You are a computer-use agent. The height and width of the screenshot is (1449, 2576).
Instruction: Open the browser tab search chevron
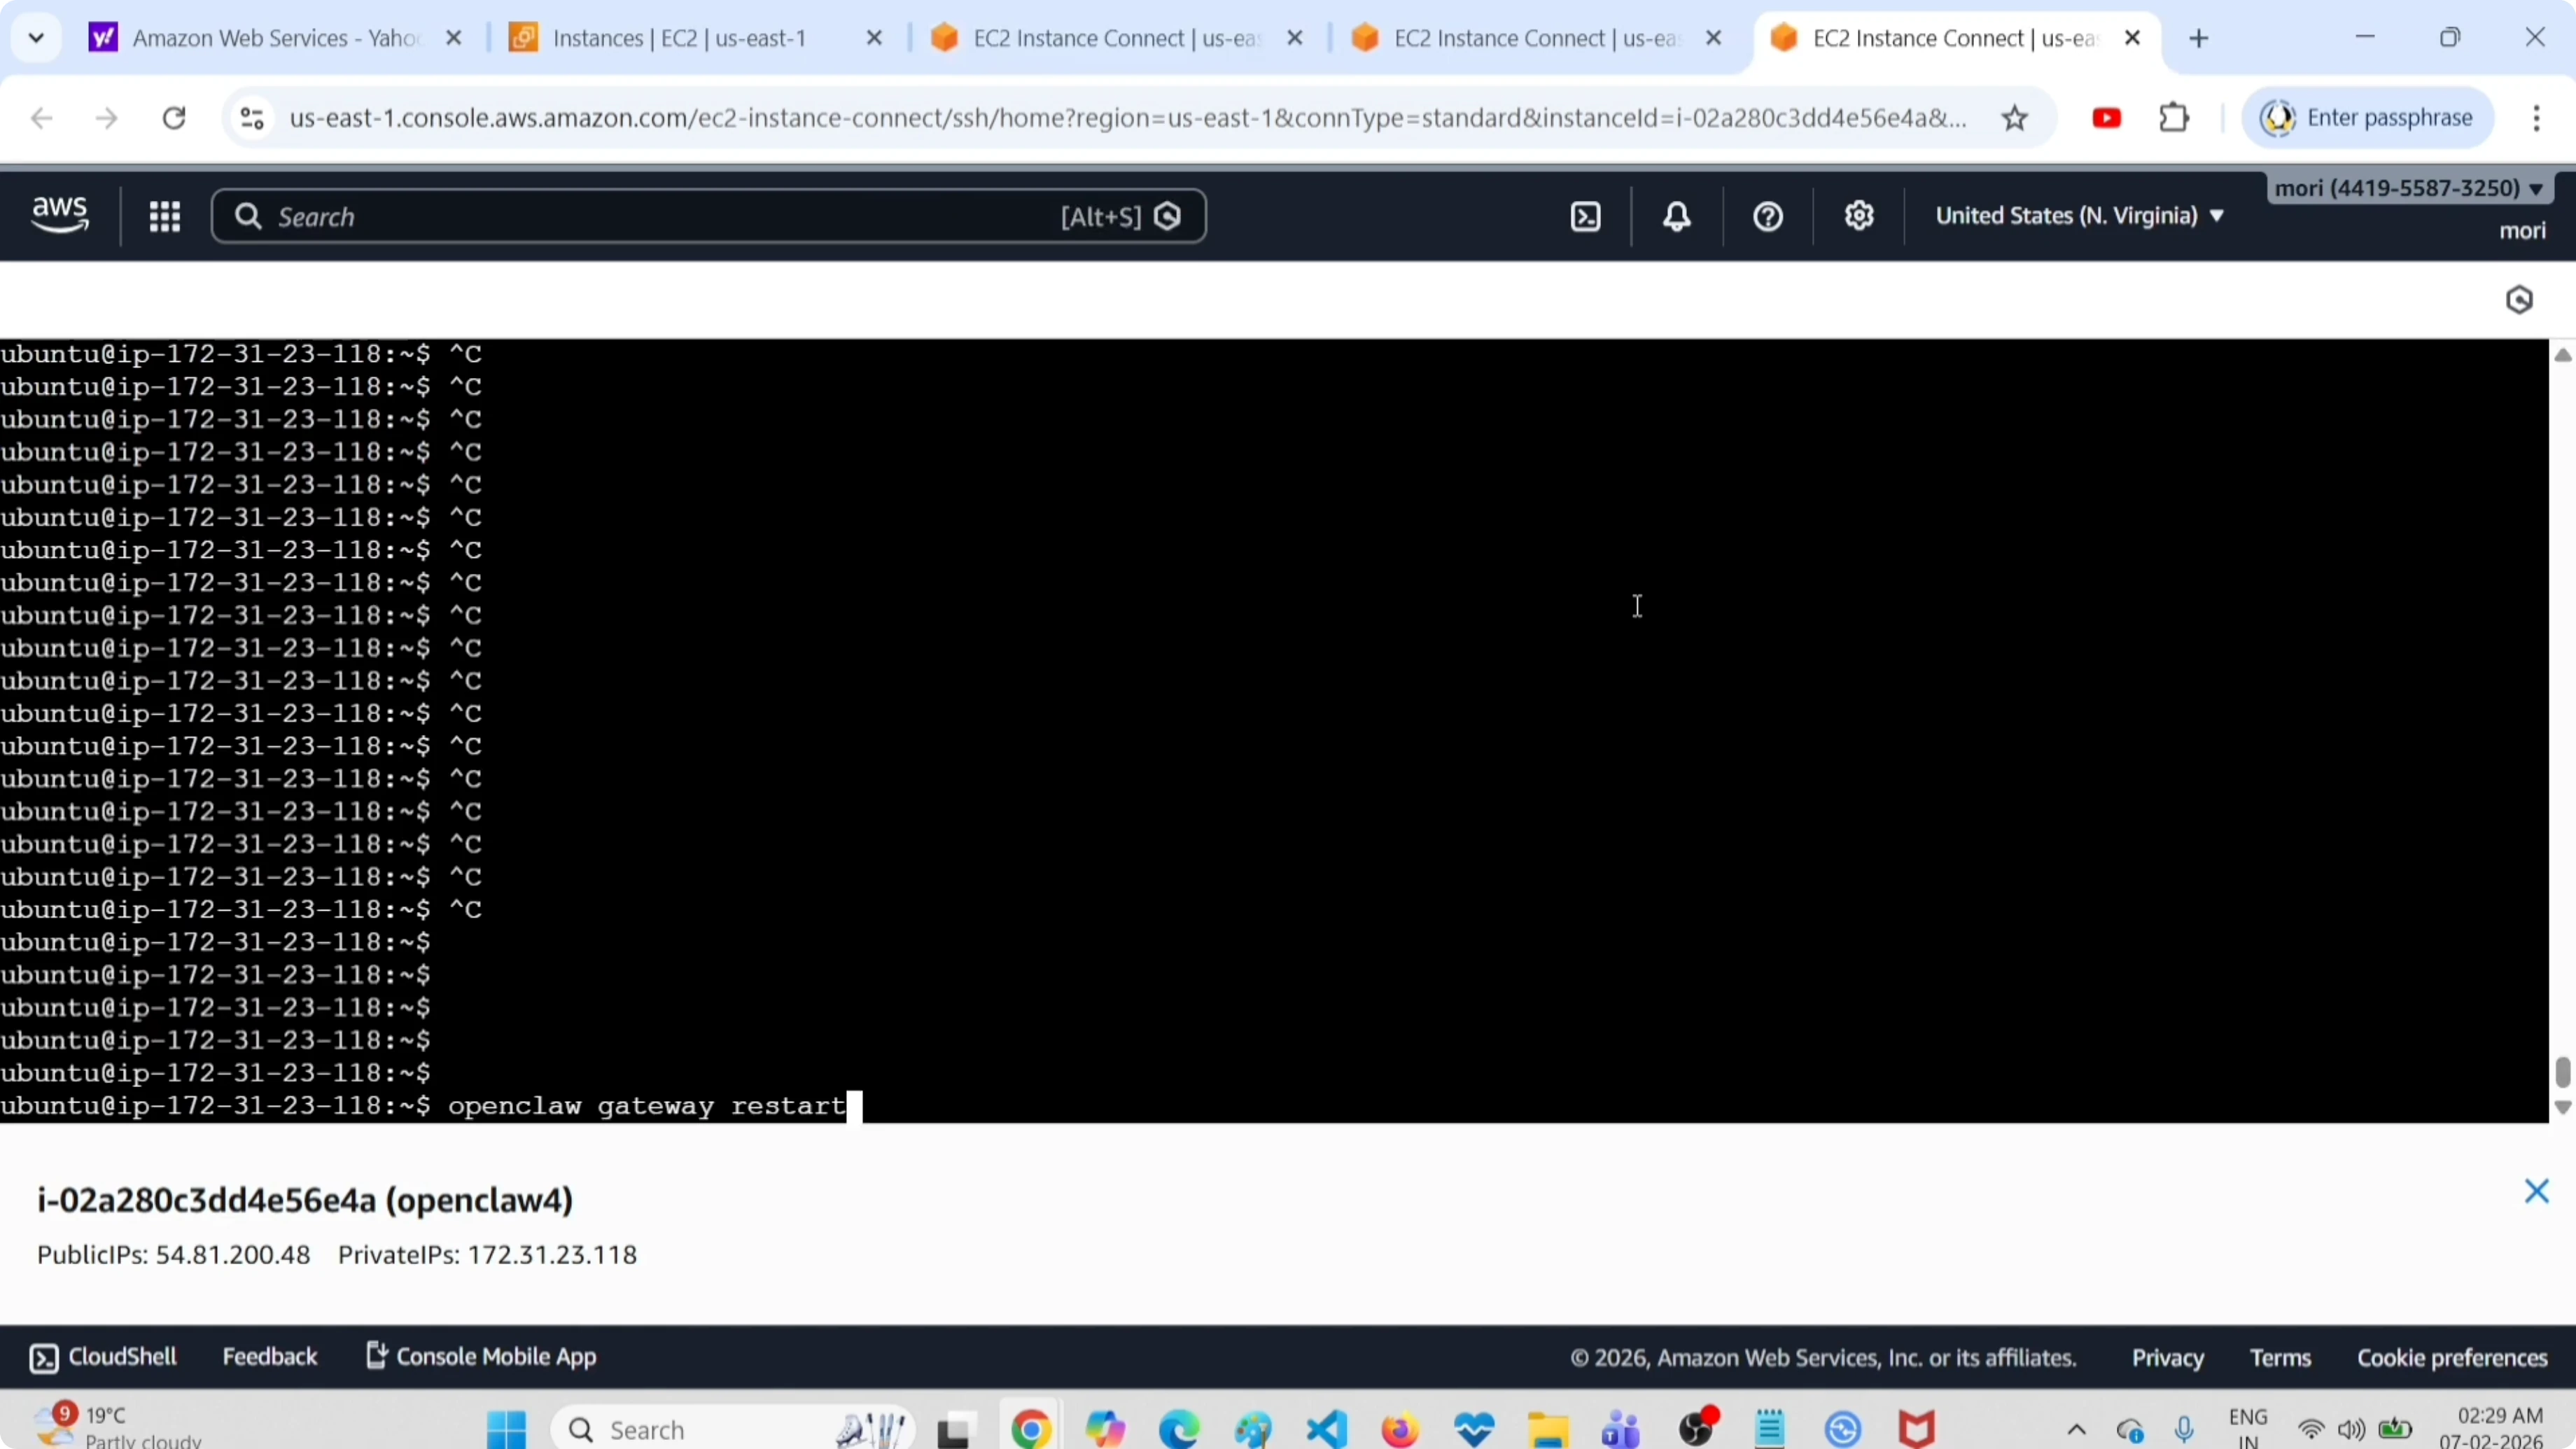[36, 38]
